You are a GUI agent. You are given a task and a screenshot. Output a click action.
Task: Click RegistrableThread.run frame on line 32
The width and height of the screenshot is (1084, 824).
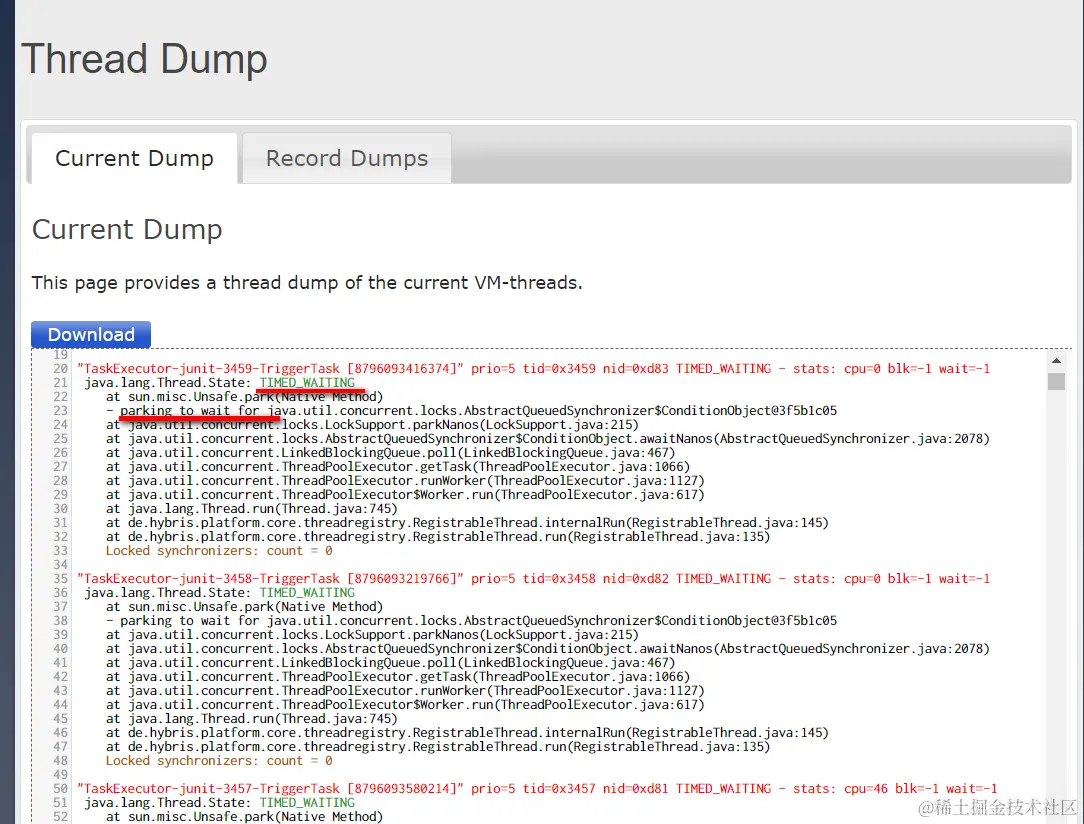[438, 537]
